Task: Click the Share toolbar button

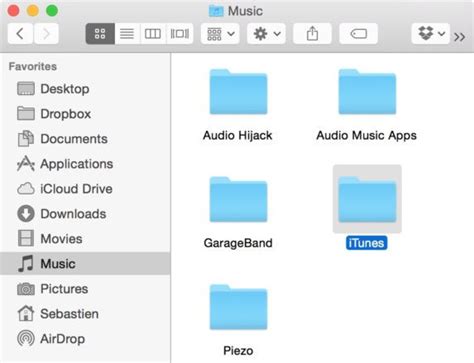Action: tap(312, 34)
